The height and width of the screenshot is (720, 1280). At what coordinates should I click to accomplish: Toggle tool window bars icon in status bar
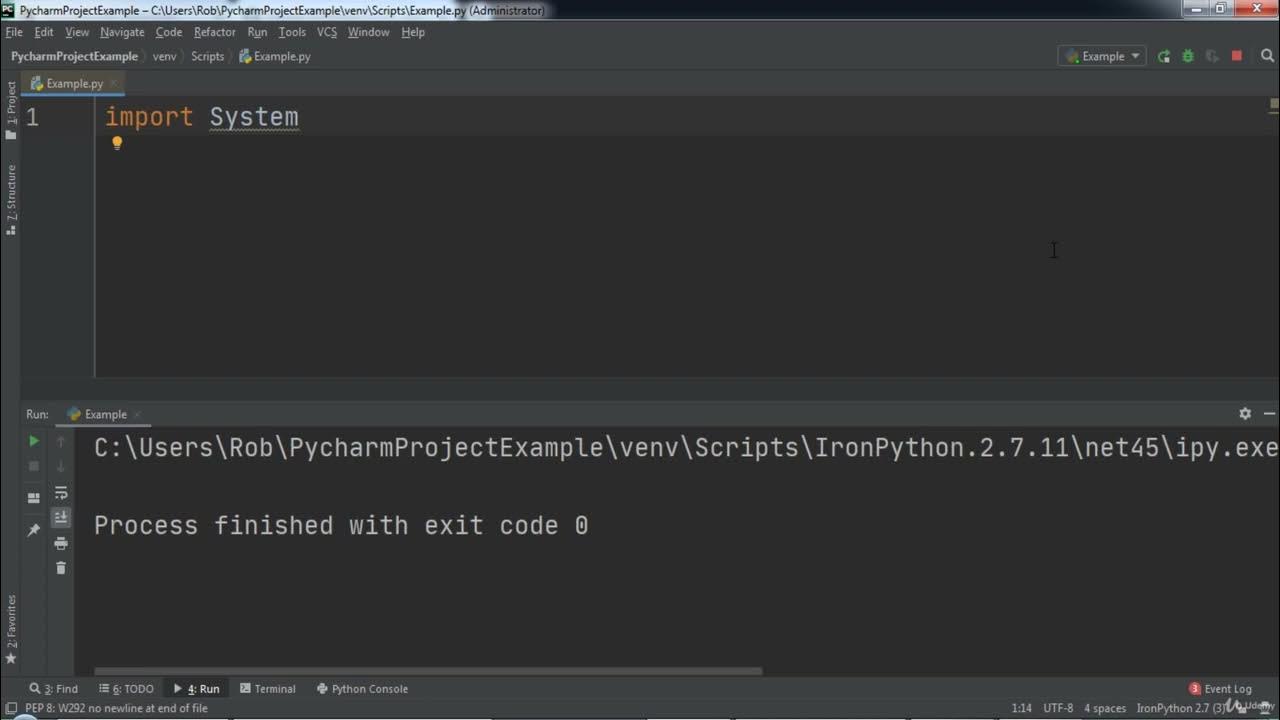[11, 708]
